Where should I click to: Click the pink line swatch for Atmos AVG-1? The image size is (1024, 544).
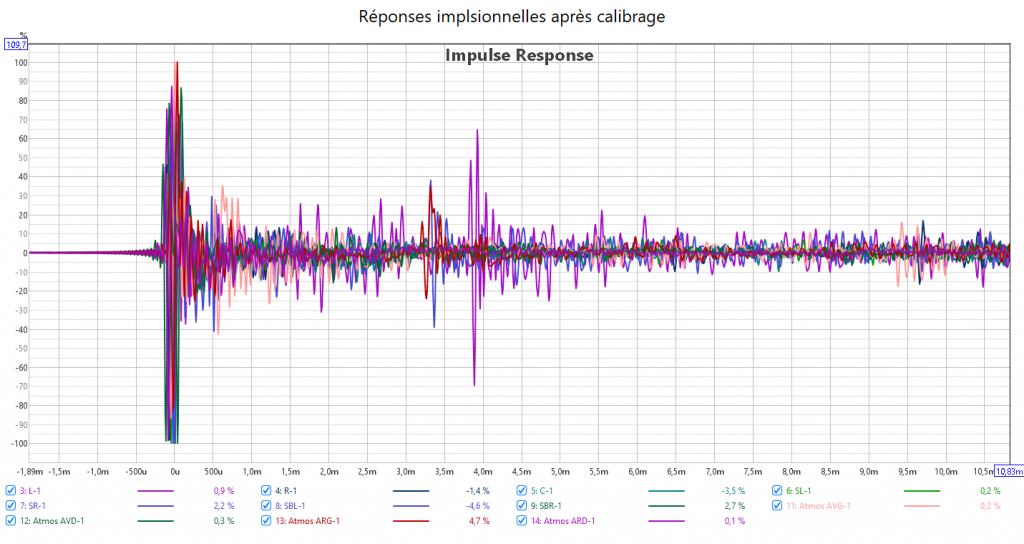923,507
